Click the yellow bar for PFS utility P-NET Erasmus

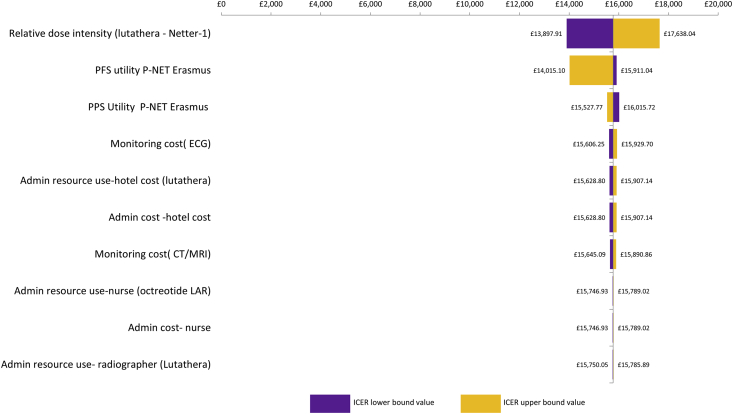pyautogui.click(x=591, y=70)
